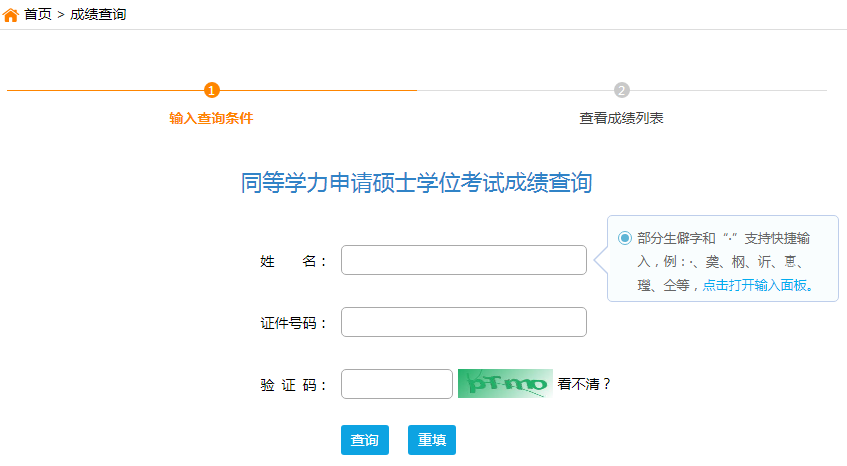
Task: Open the 点击打开输入面板 link
Action: [757, 285]
